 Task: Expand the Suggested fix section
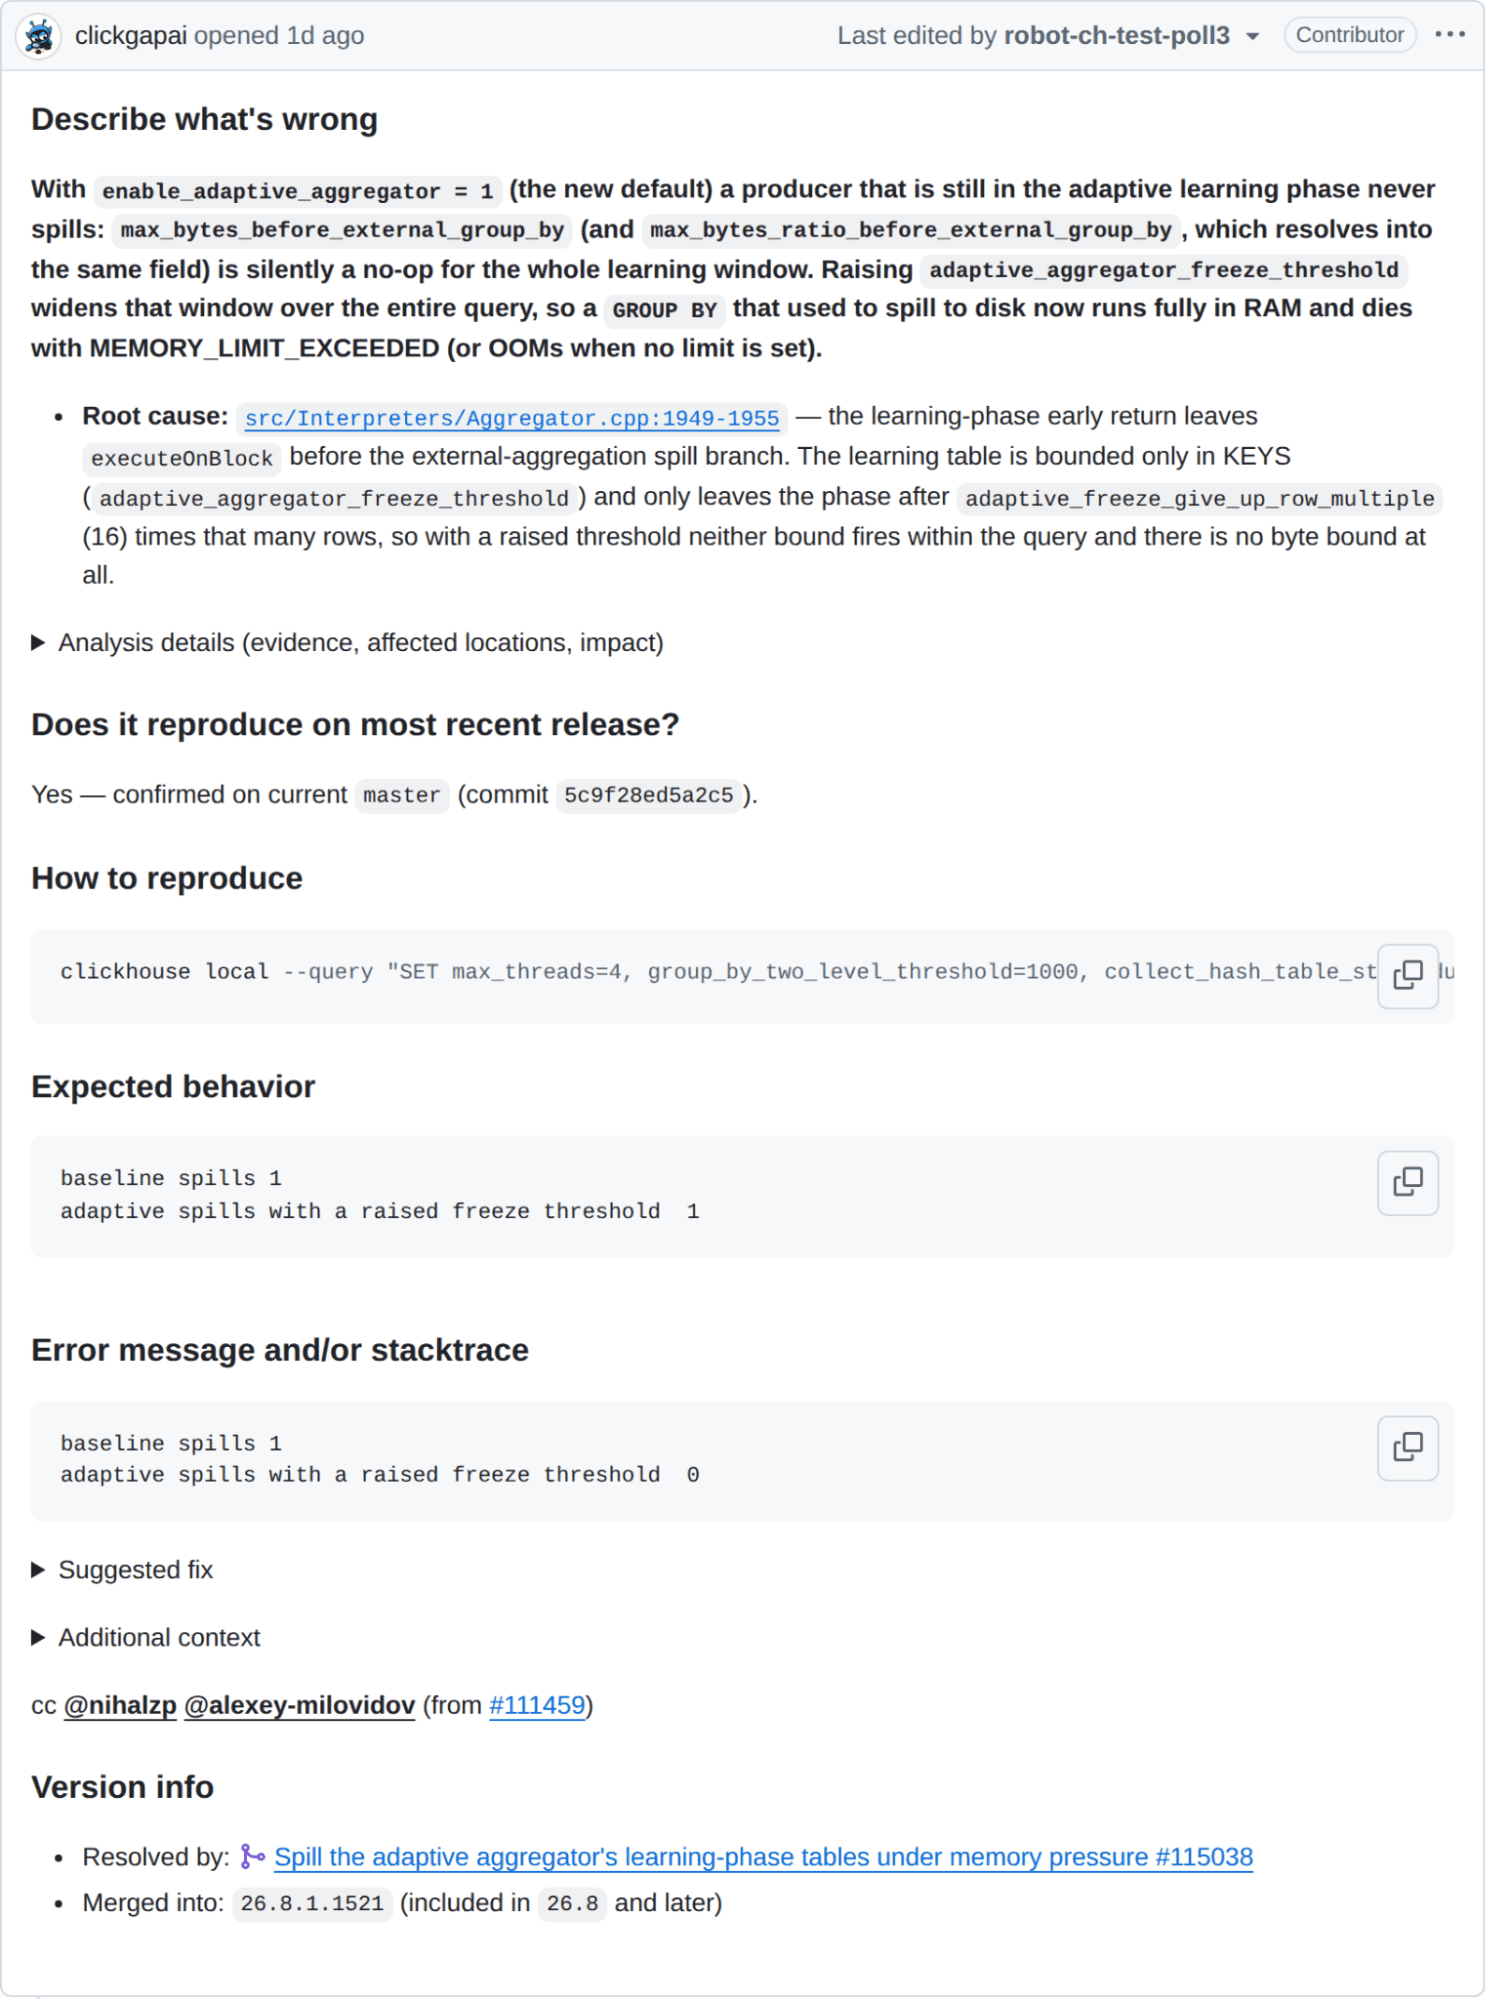(122, 1570)
